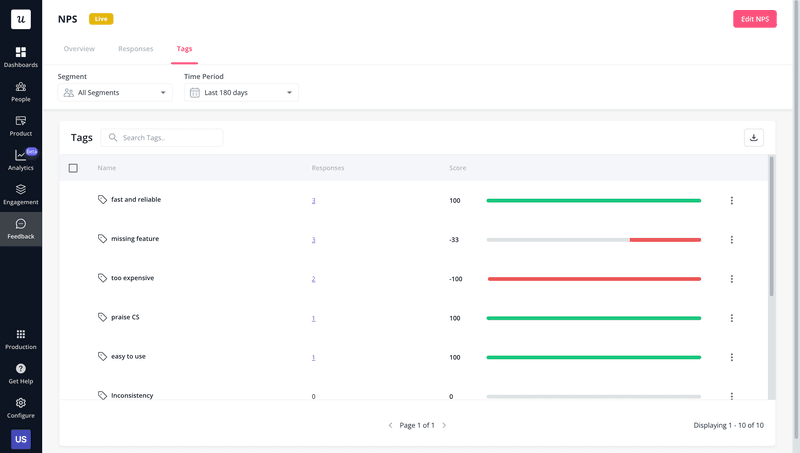This screenshot has width=800, height=453.
Task: Click the too expensive red score bar
Action: tap(594, 279)
